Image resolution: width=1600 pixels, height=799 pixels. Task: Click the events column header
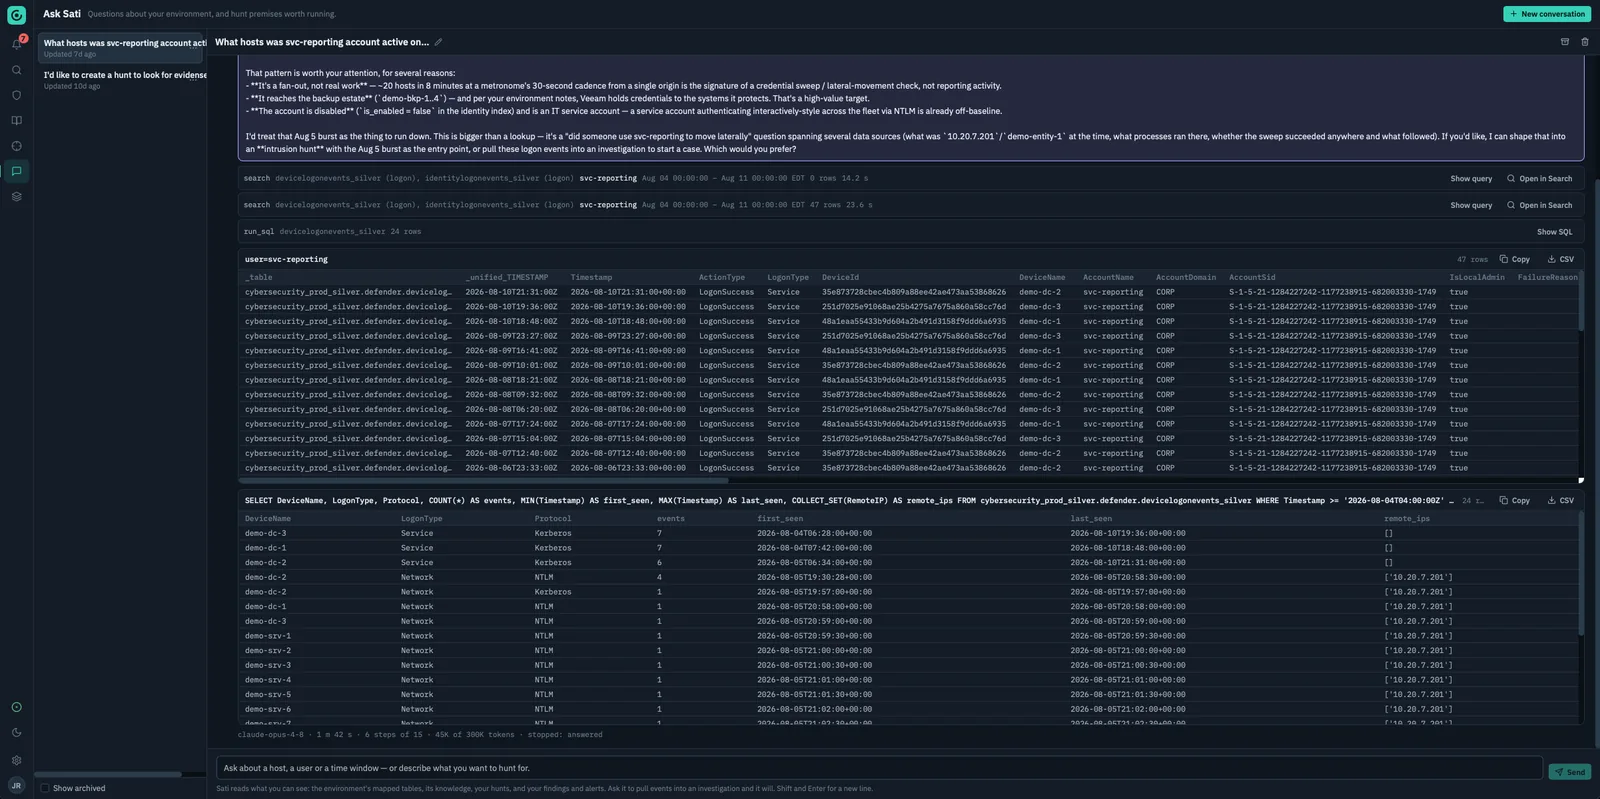[670, 519]
